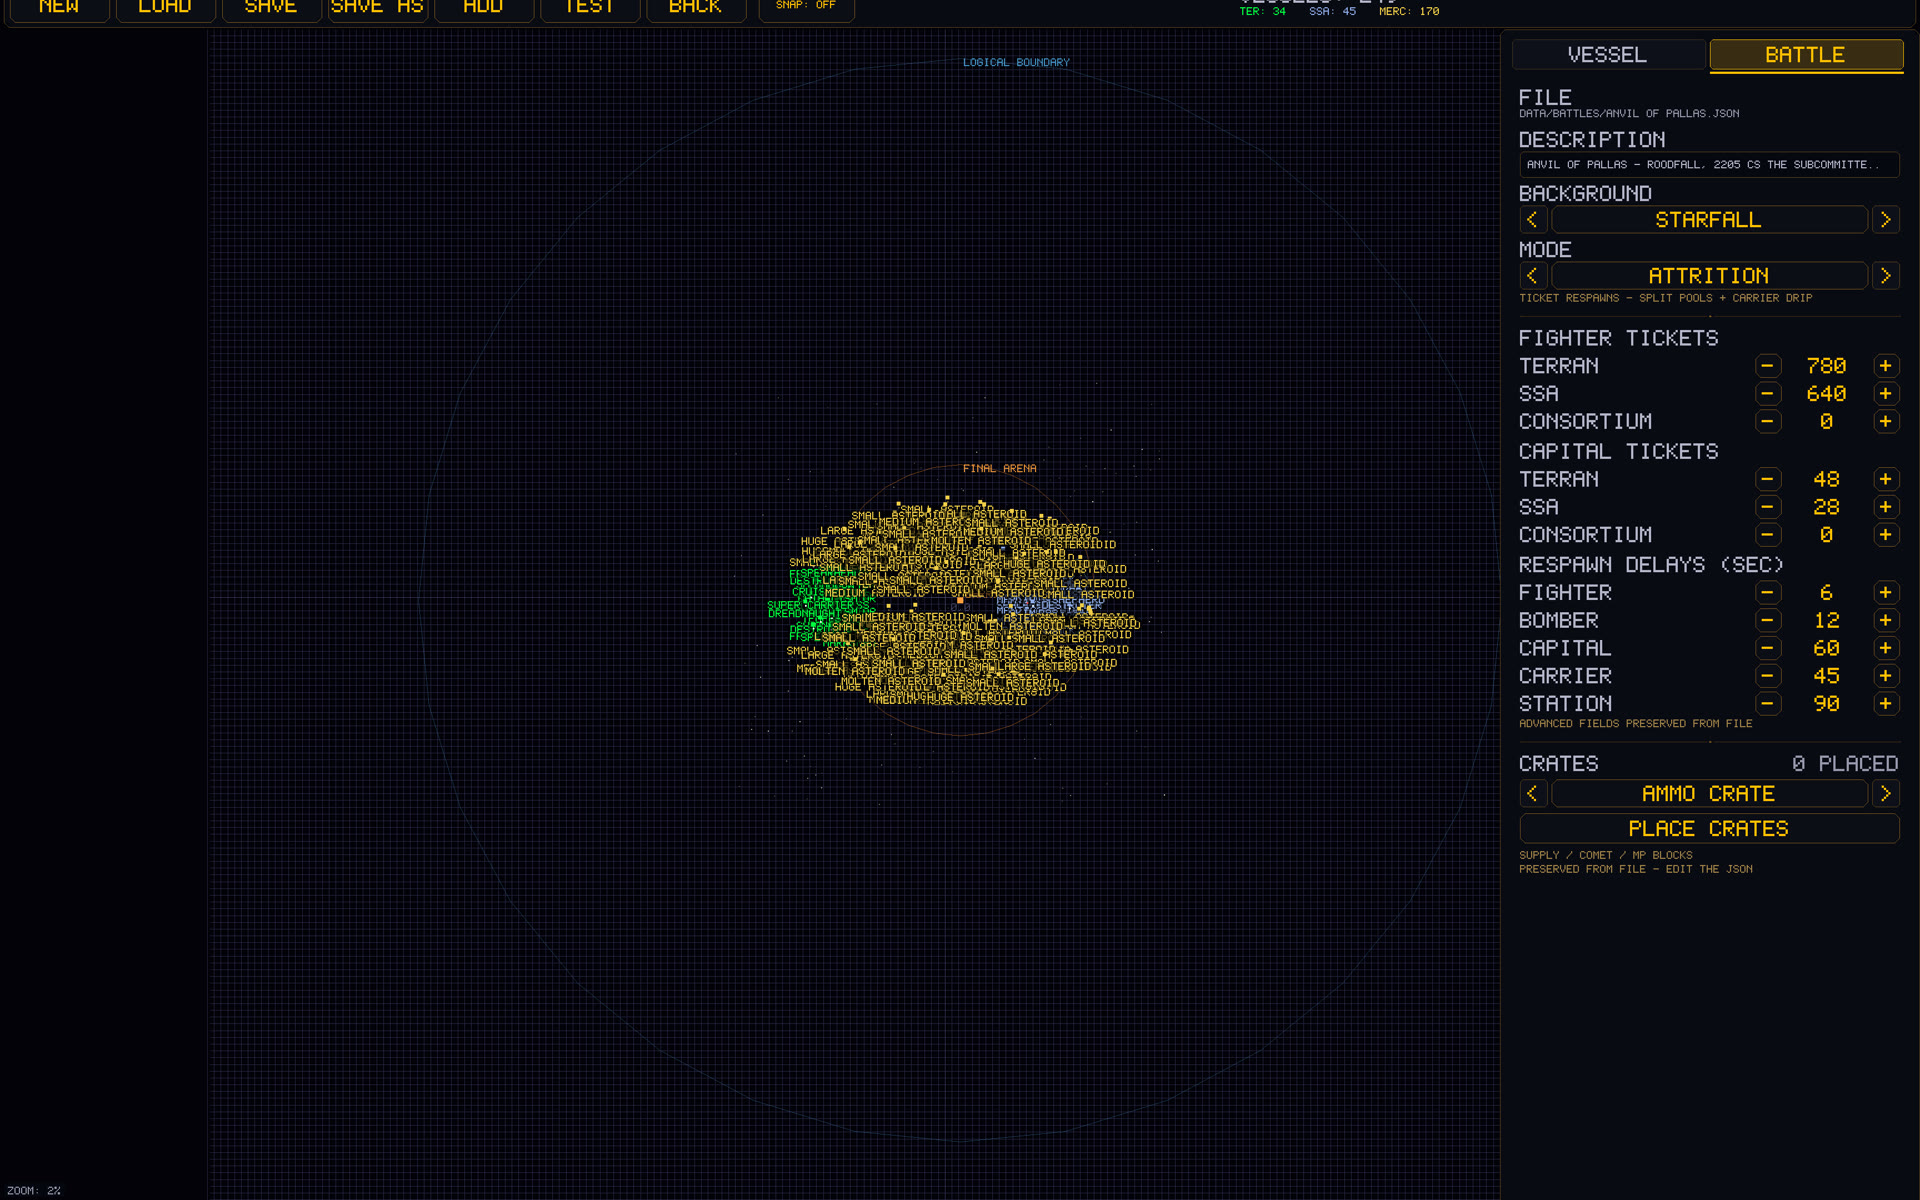
Task: Click the LOGICAL BOUNDARY label on map
Action: point(1016,62)
